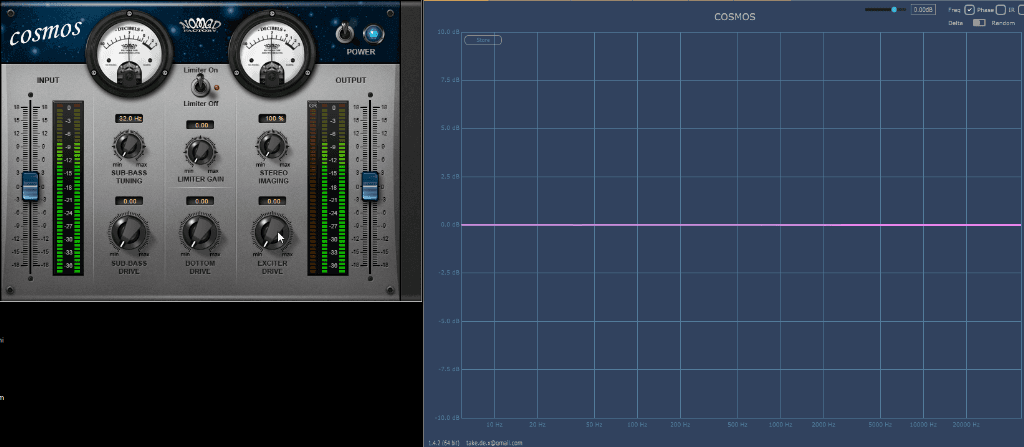1024x447 pixels.
Task: Flip the POWER toggle switch
Action: coord(344,31)
